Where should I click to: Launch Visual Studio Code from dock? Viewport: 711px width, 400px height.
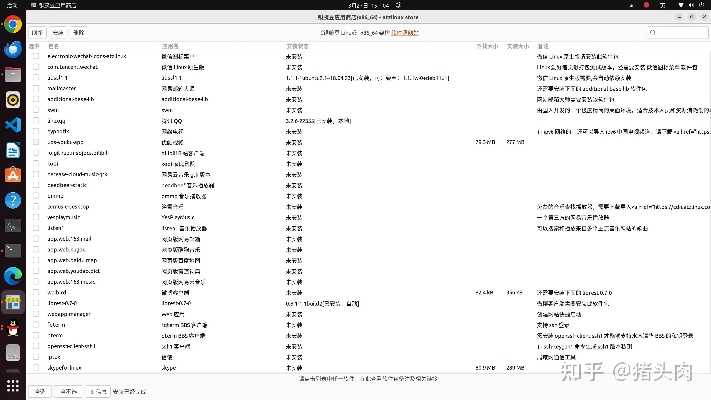(13, 125)
